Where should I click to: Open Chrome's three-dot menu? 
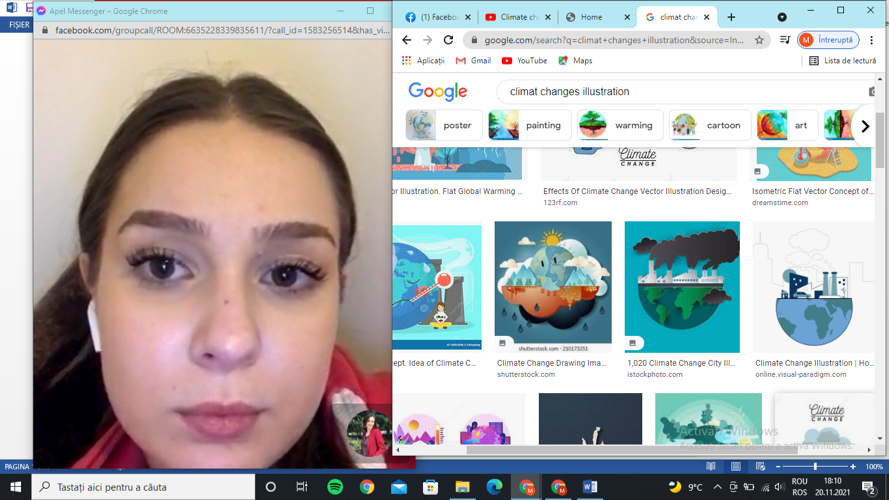(872, 40)
